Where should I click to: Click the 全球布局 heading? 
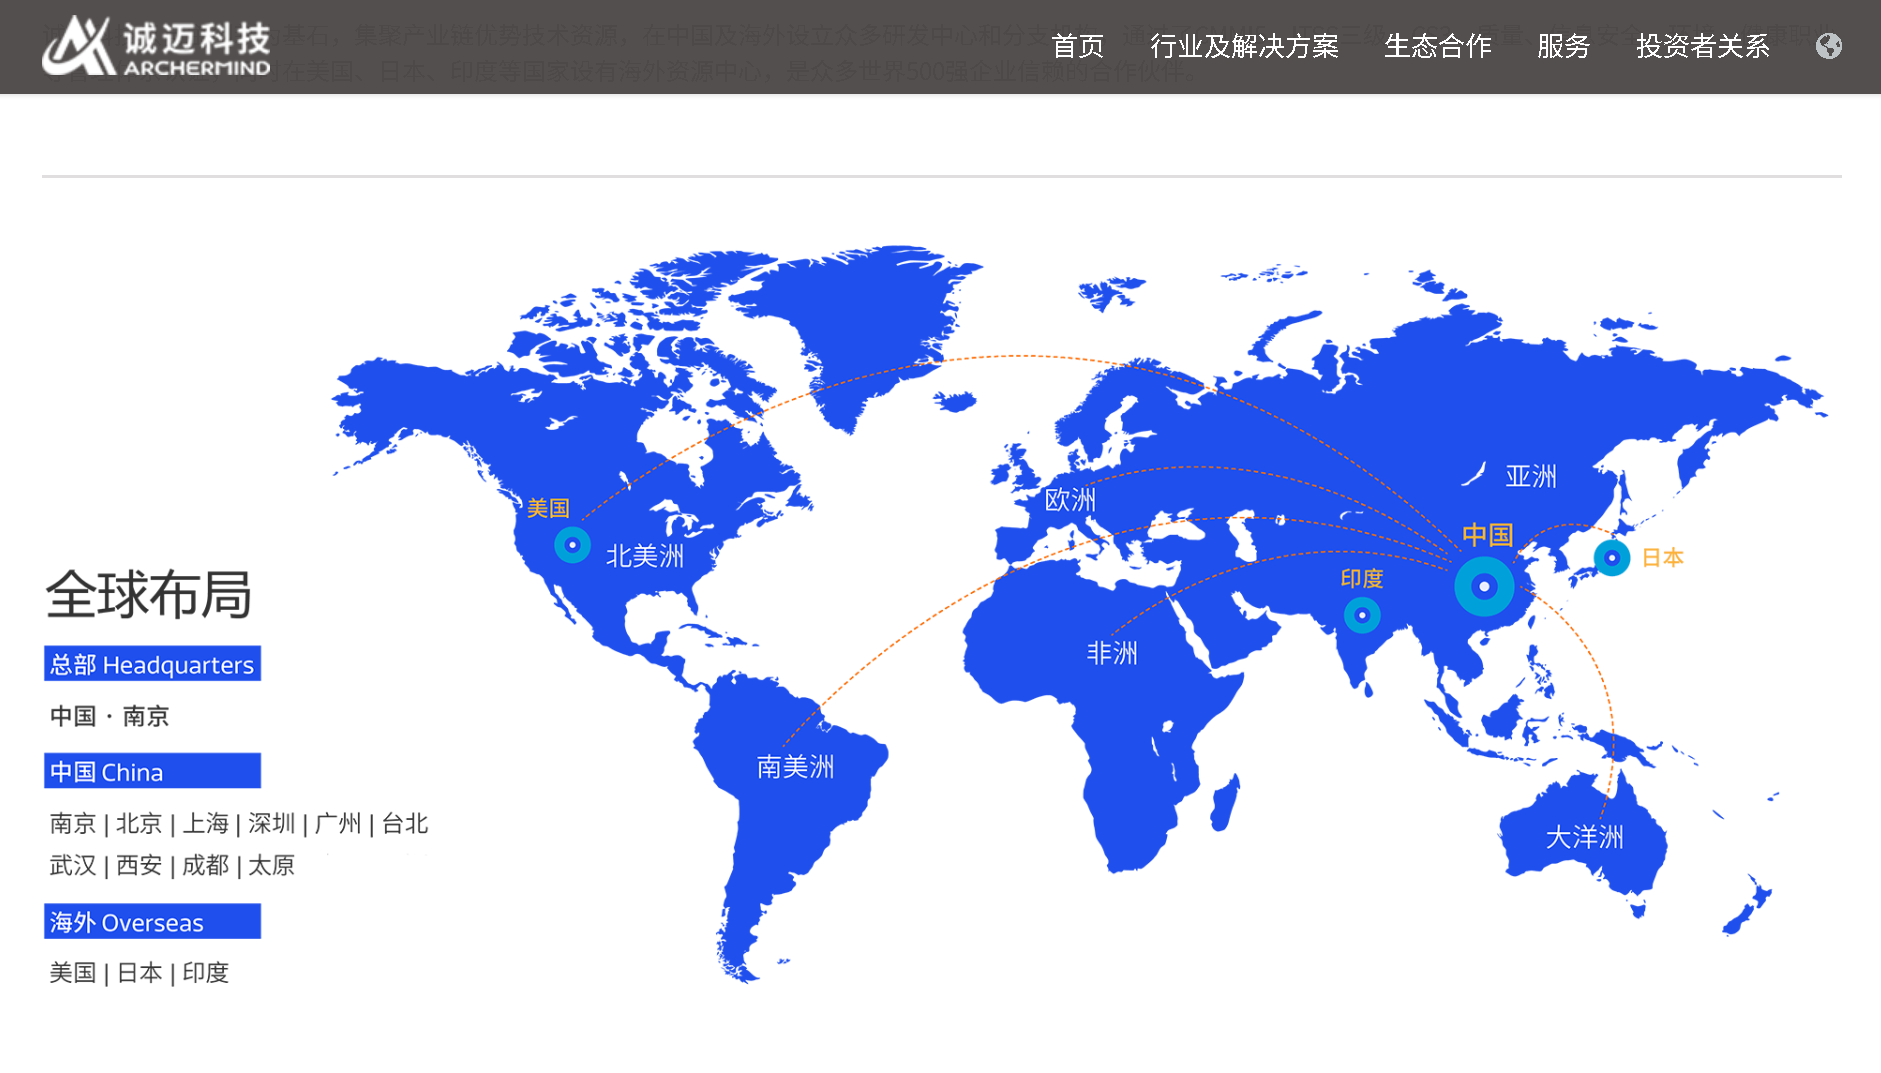click(148, 595)
